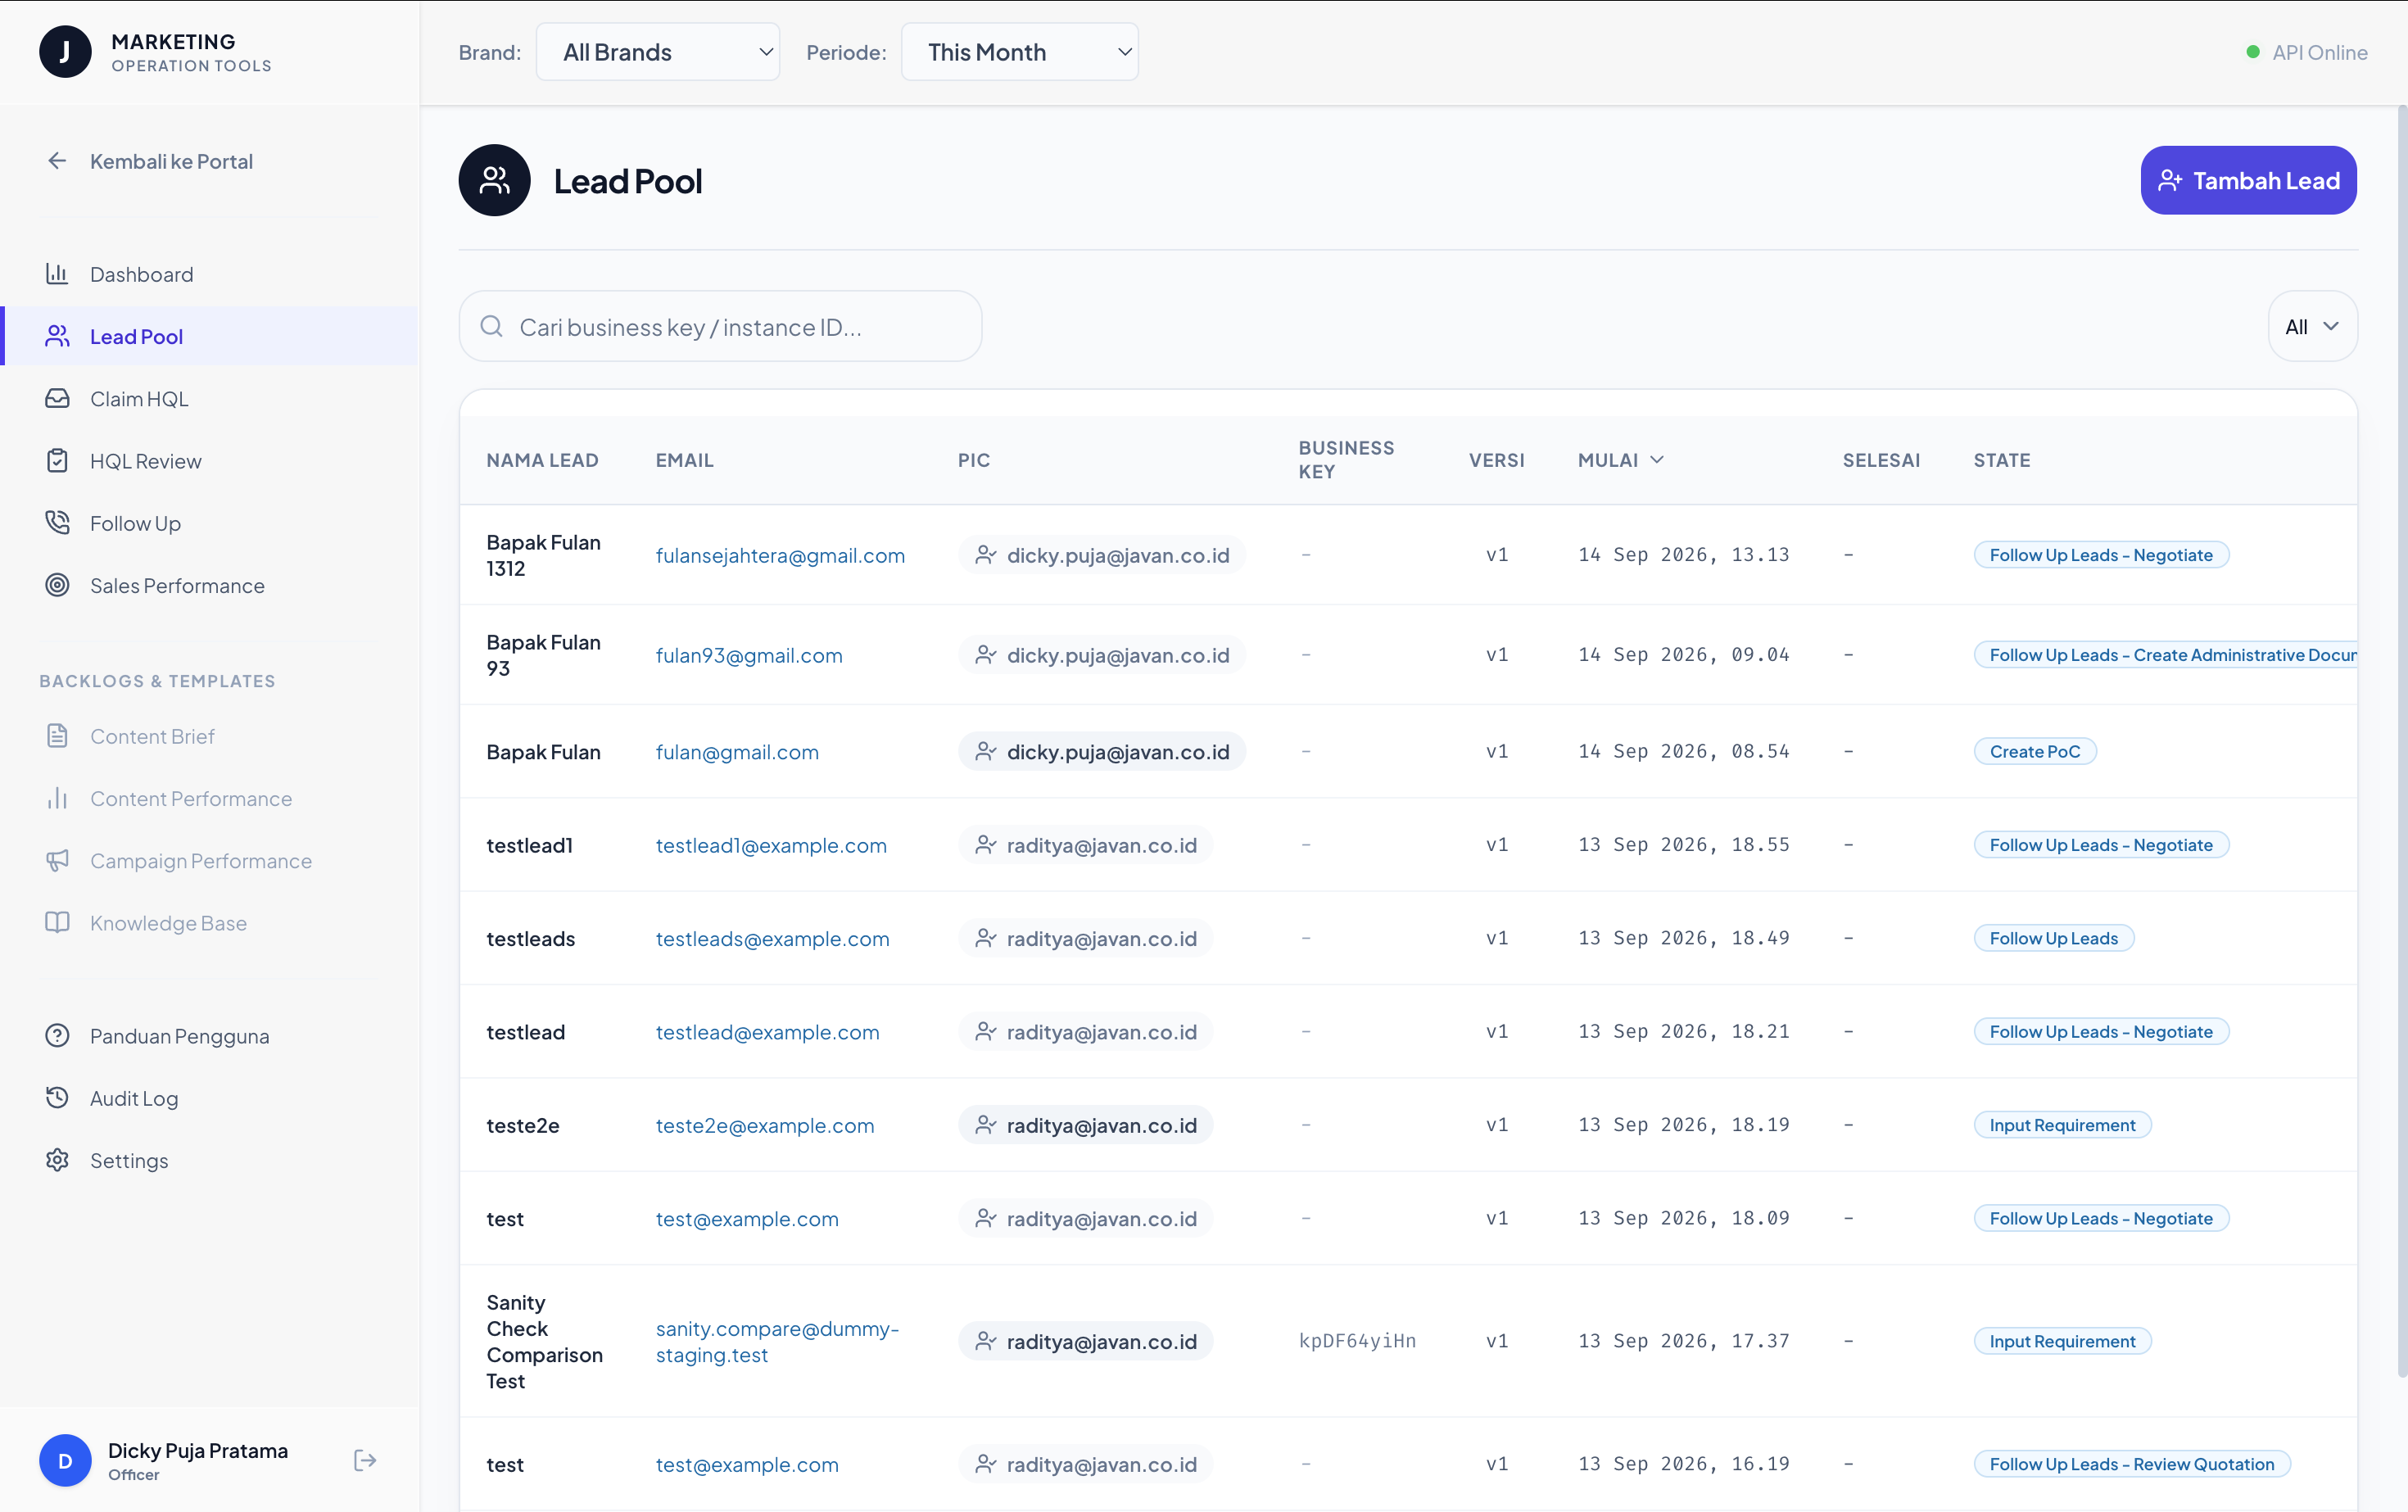
Task: Open the This Month periode dropdown
Action: tap(1019, 52)
